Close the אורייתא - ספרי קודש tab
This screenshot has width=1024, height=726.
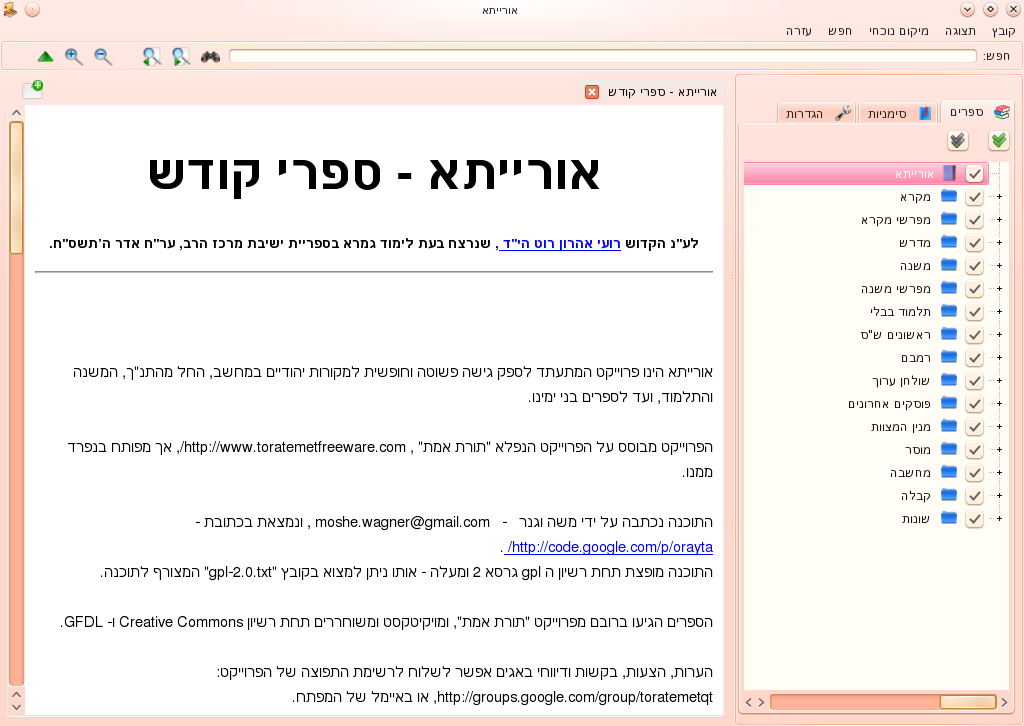coord(592,92)
